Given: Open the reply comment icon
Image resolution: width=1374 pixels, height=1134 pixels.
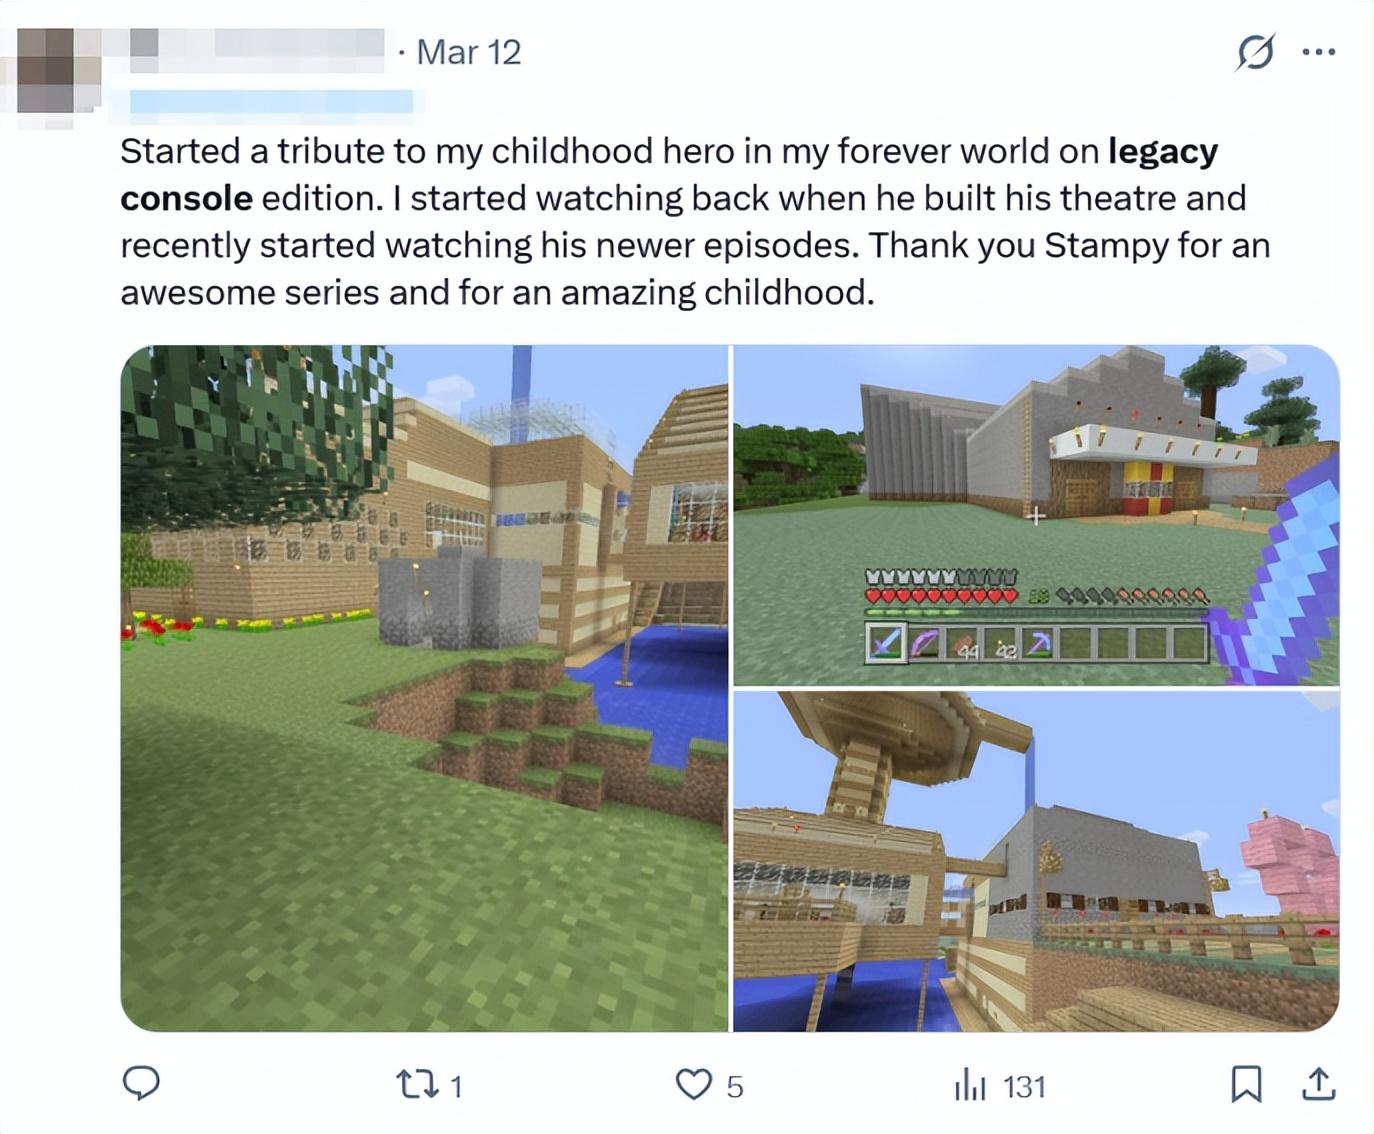Looking at the screenshot, I should coord(141,1084).
